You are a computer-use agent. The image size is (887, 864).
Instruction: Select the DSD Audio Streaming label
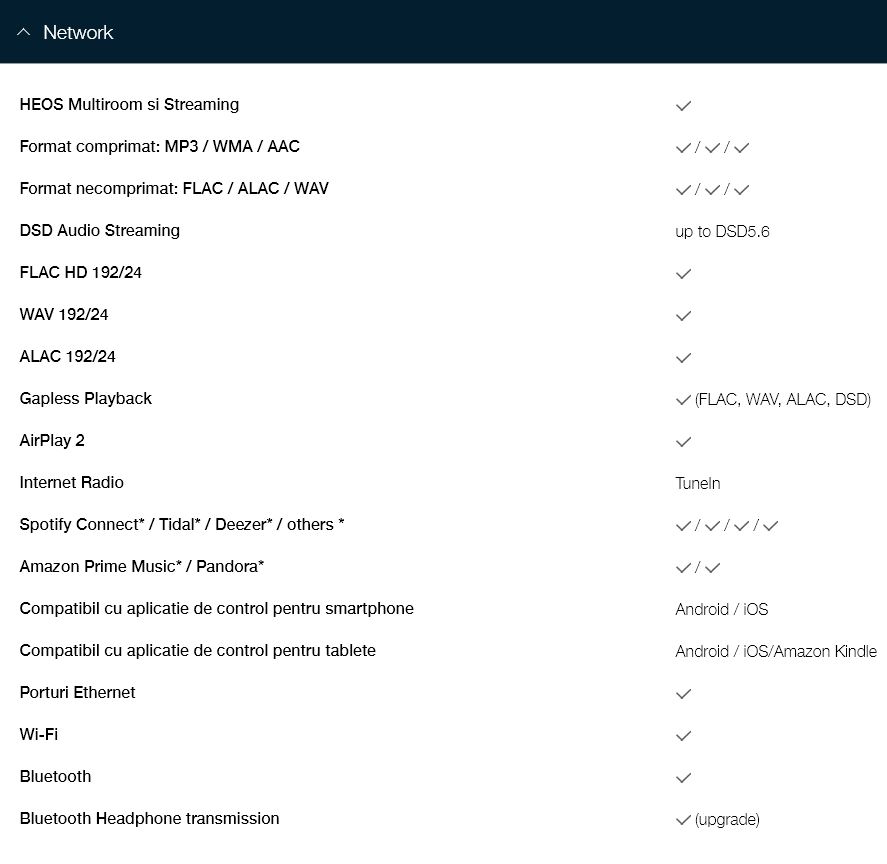100,230
